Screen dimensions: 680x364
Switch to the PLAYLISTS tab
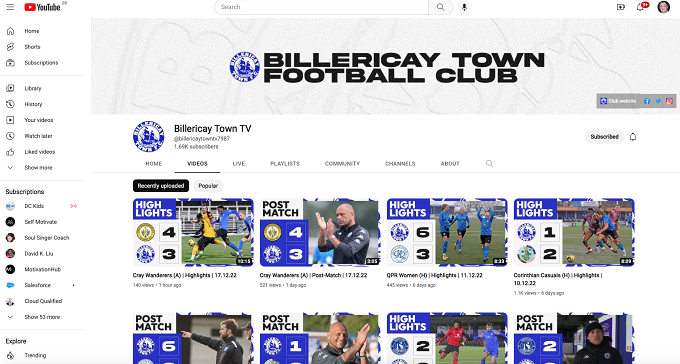(x=285, y=164)
